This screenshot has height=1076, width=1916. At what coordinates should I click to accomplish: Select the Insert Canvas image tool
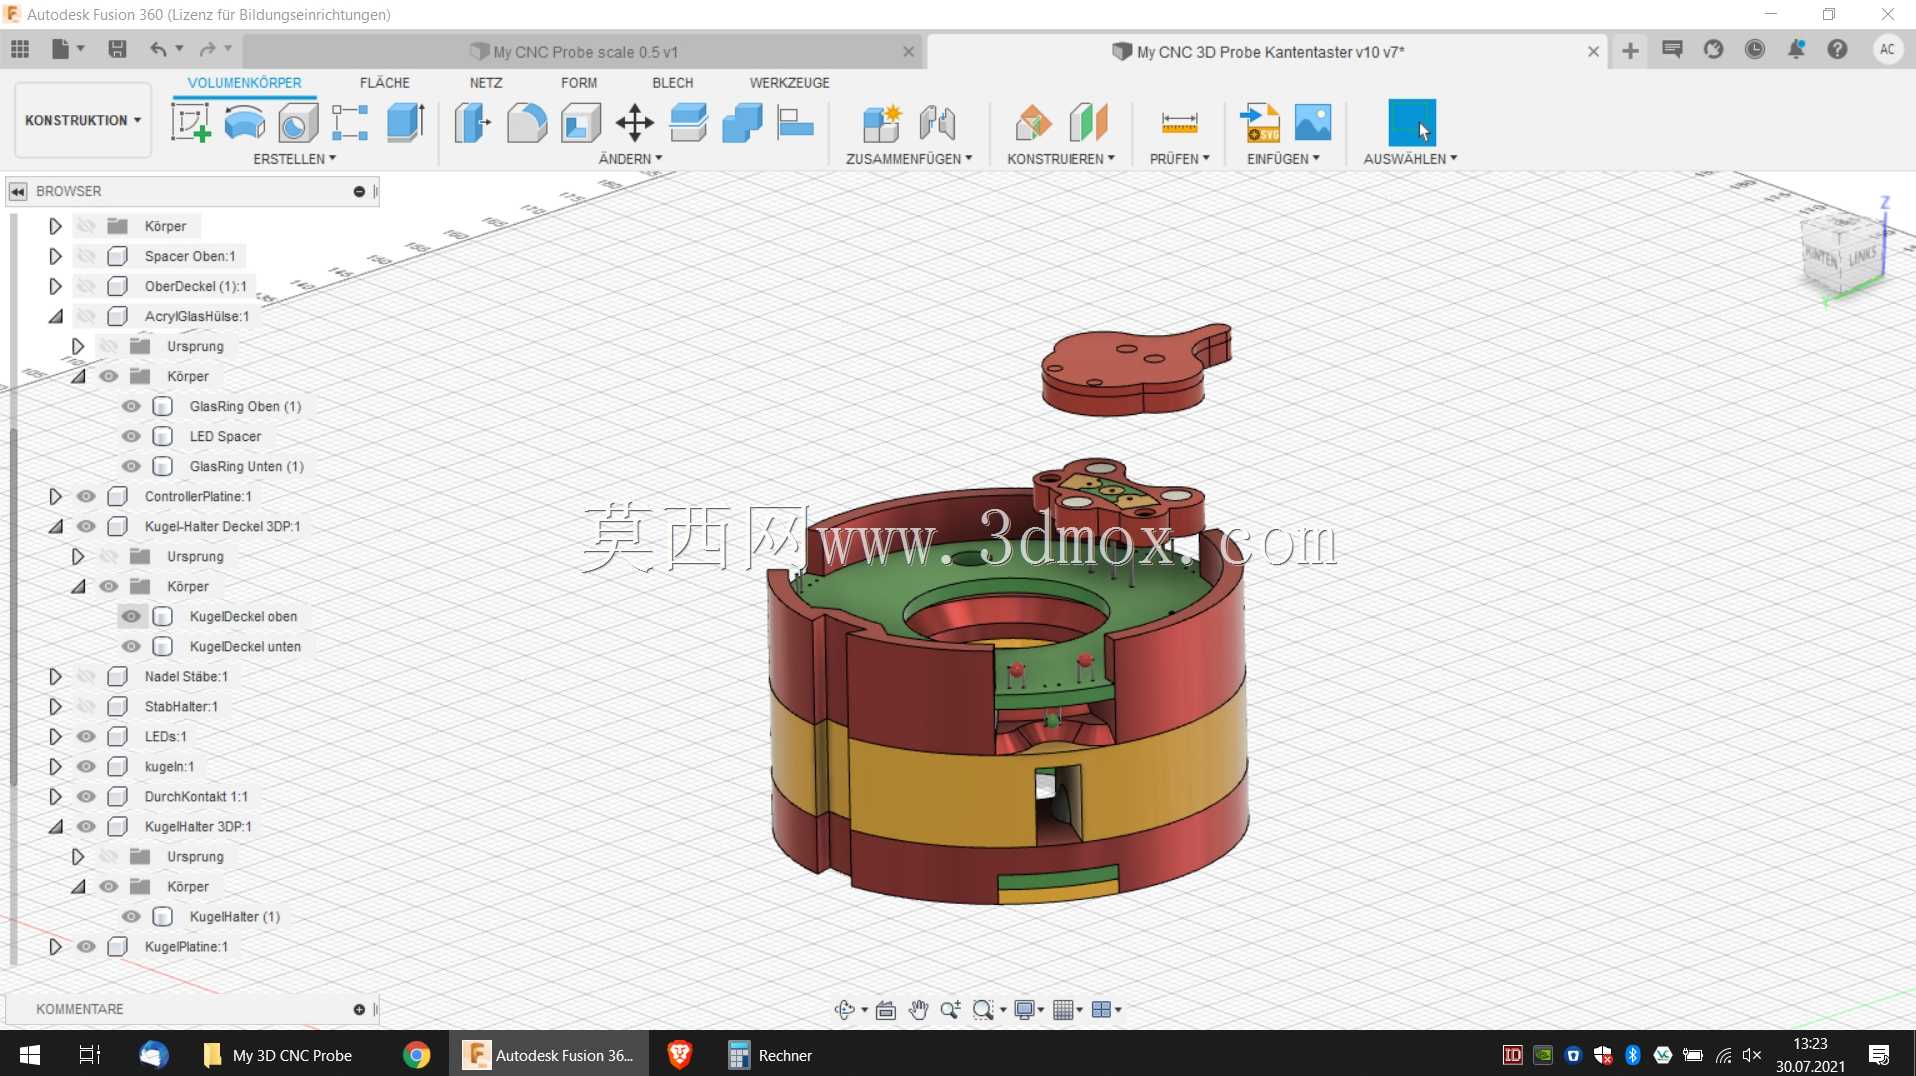(x=1312, y=123)
